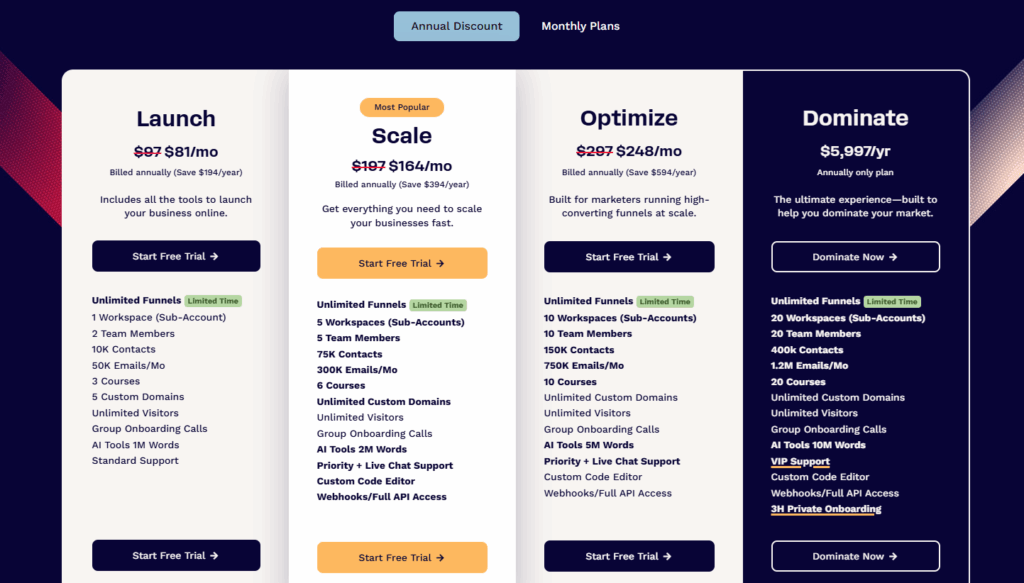Viewport: 1024px width, 583px height.
Task: Click Limited Time badge in Launch plan
Action: [x=213, y=301]
